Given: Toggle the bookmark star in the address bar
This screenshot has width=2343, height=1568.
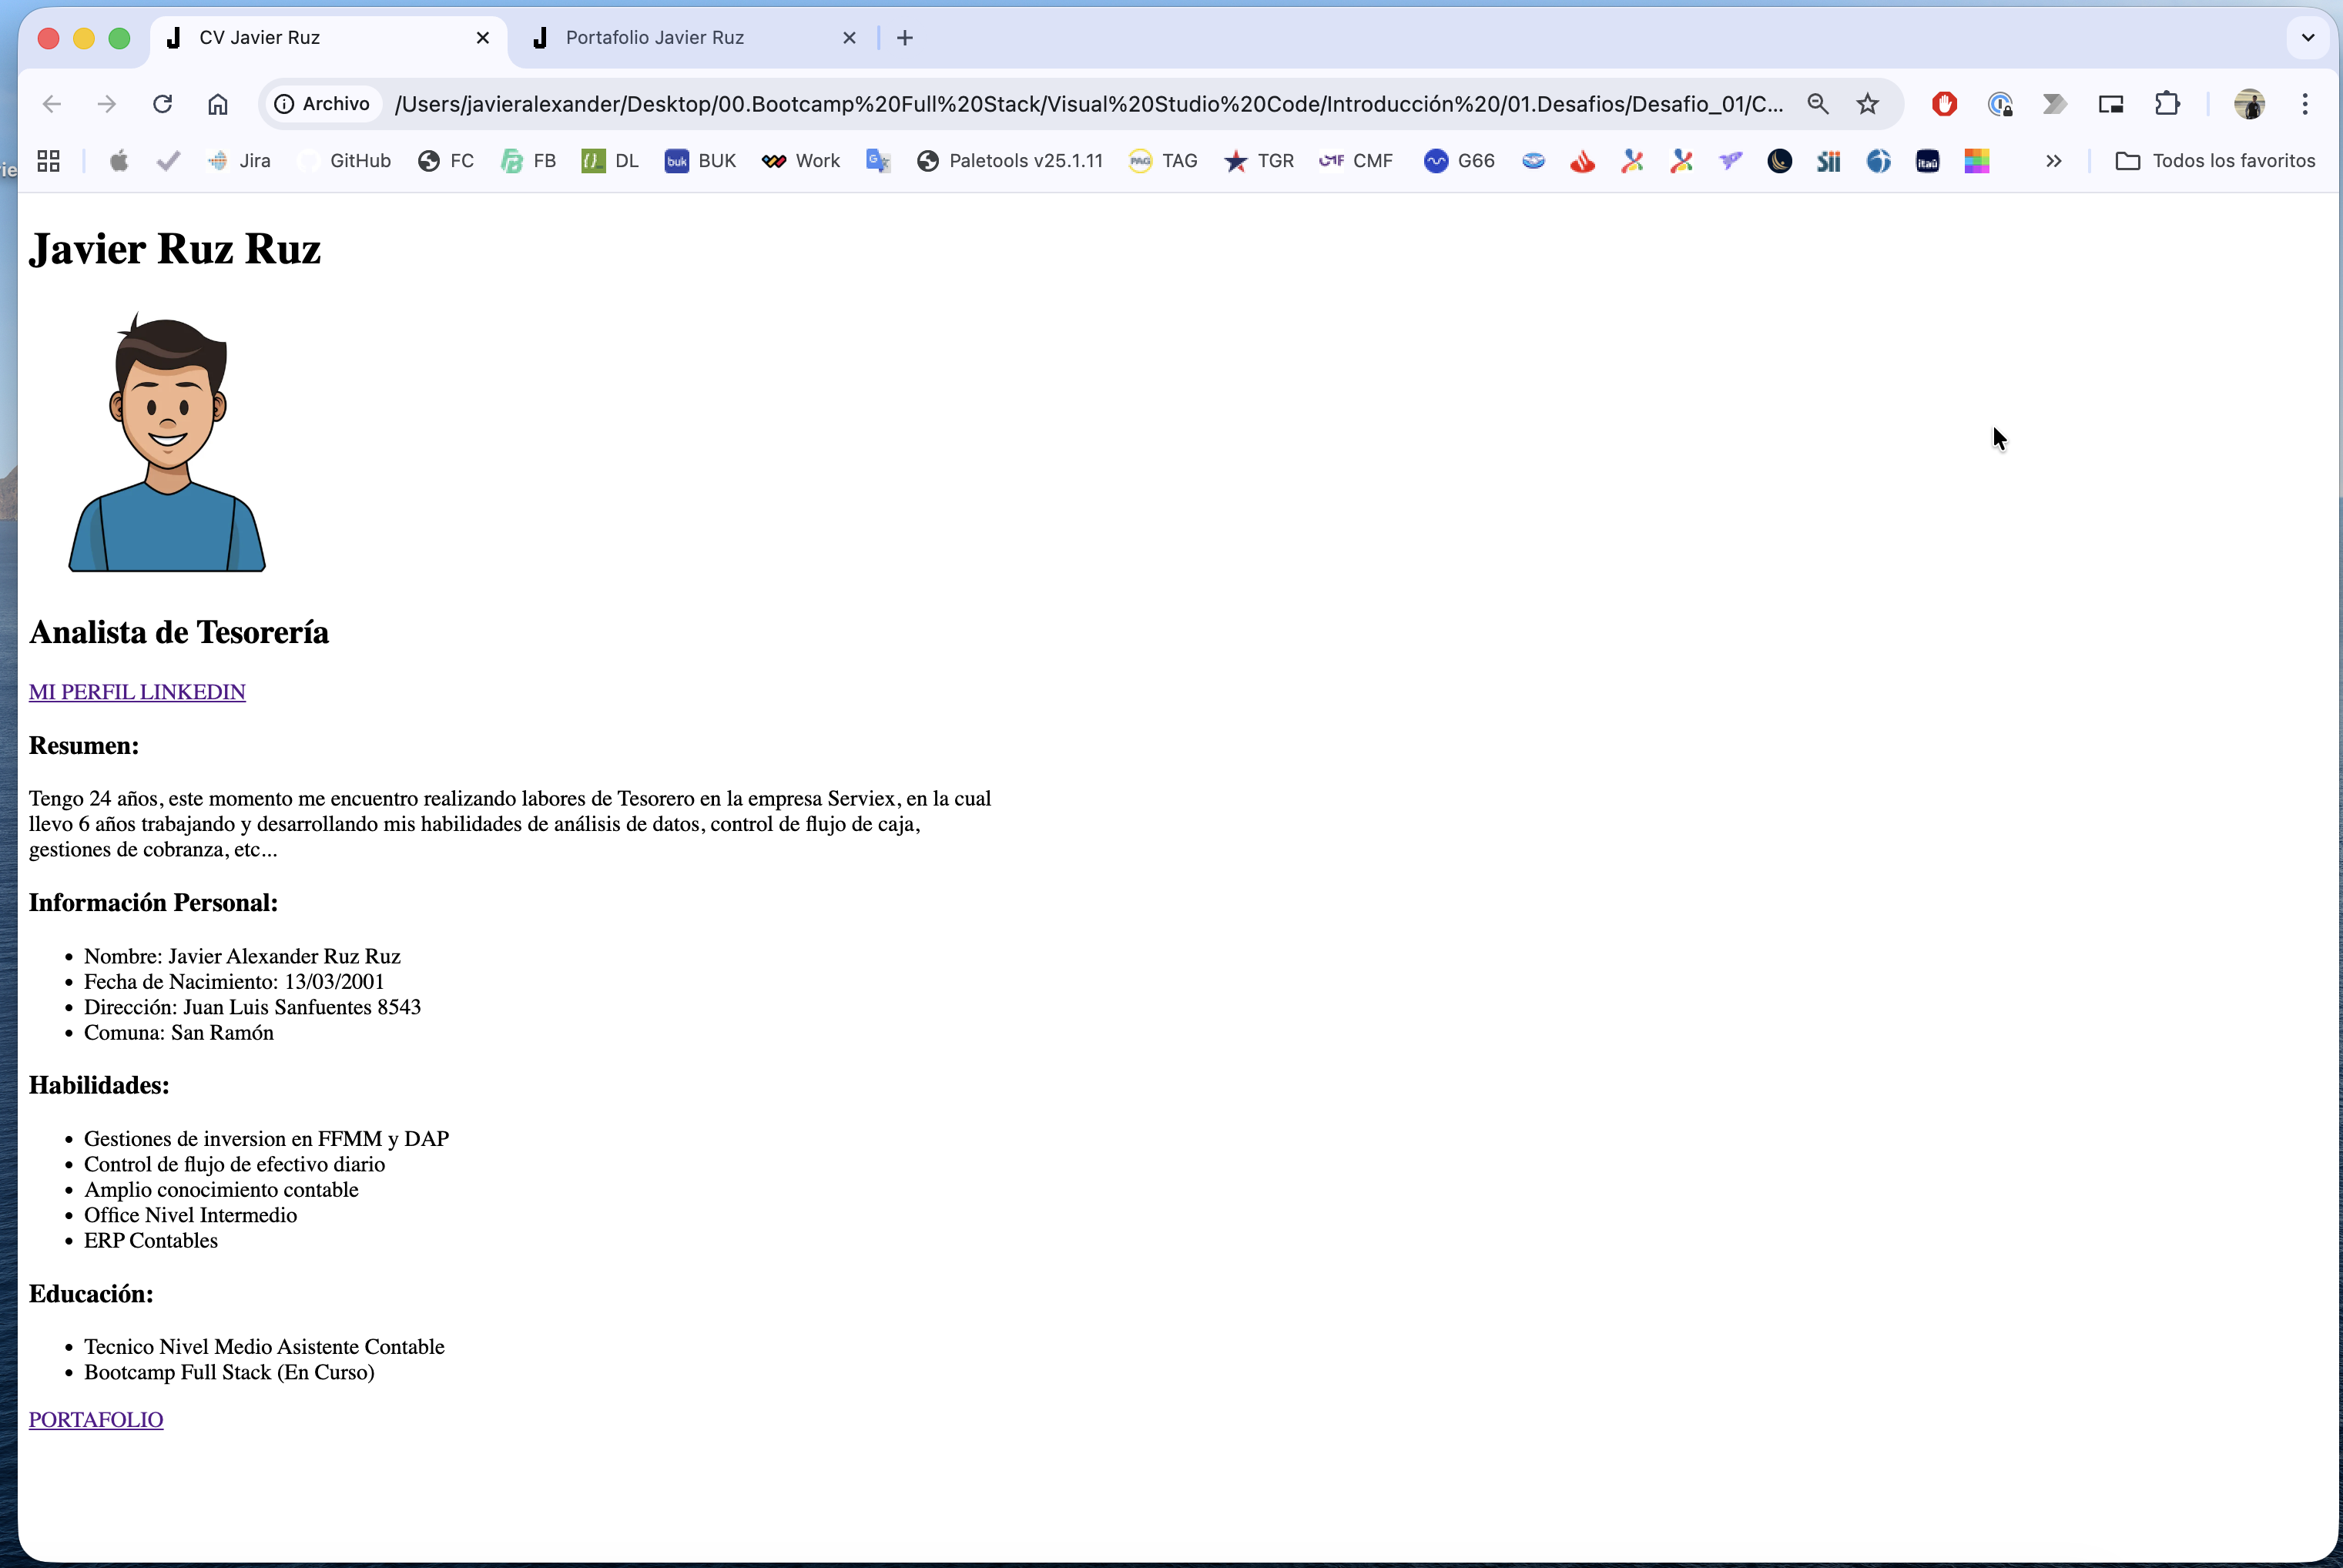Looking at the screenshot, I should (x=1866, y=103).
